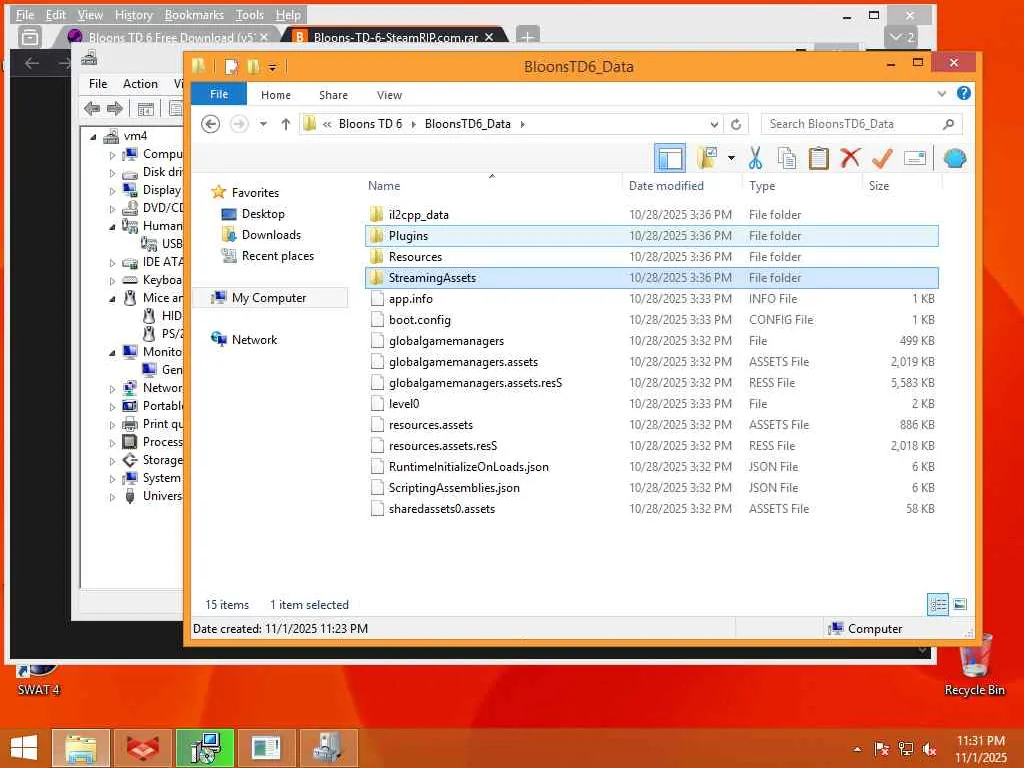The width and height of the screenshot is (1024, 768).
Task: Open the View ribbon tab
Action: (389, 95)
